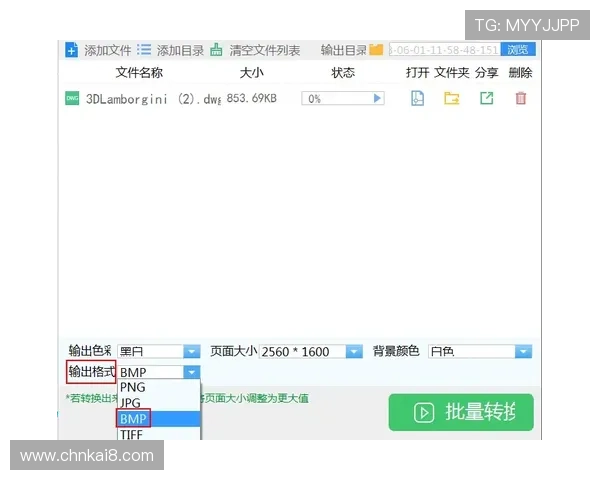The height and width of the screenshot is (480, 600).
Task: Click the green 批量转换 batch convert button
Action: point(461,412)
